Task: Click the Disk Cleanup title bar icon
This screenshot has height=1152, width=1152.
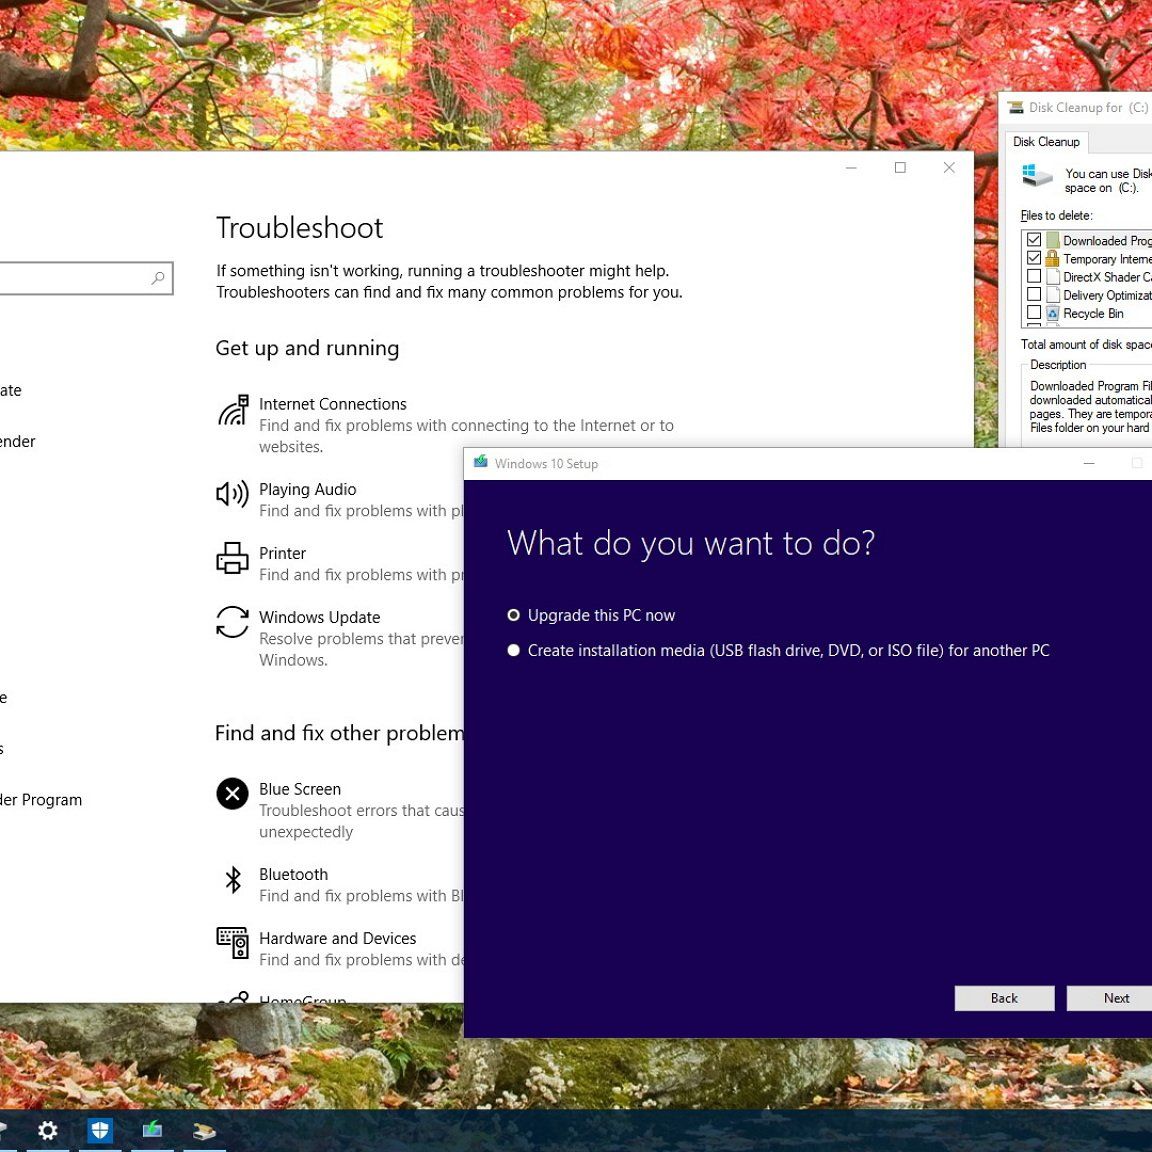Action: click(1015, 107)
